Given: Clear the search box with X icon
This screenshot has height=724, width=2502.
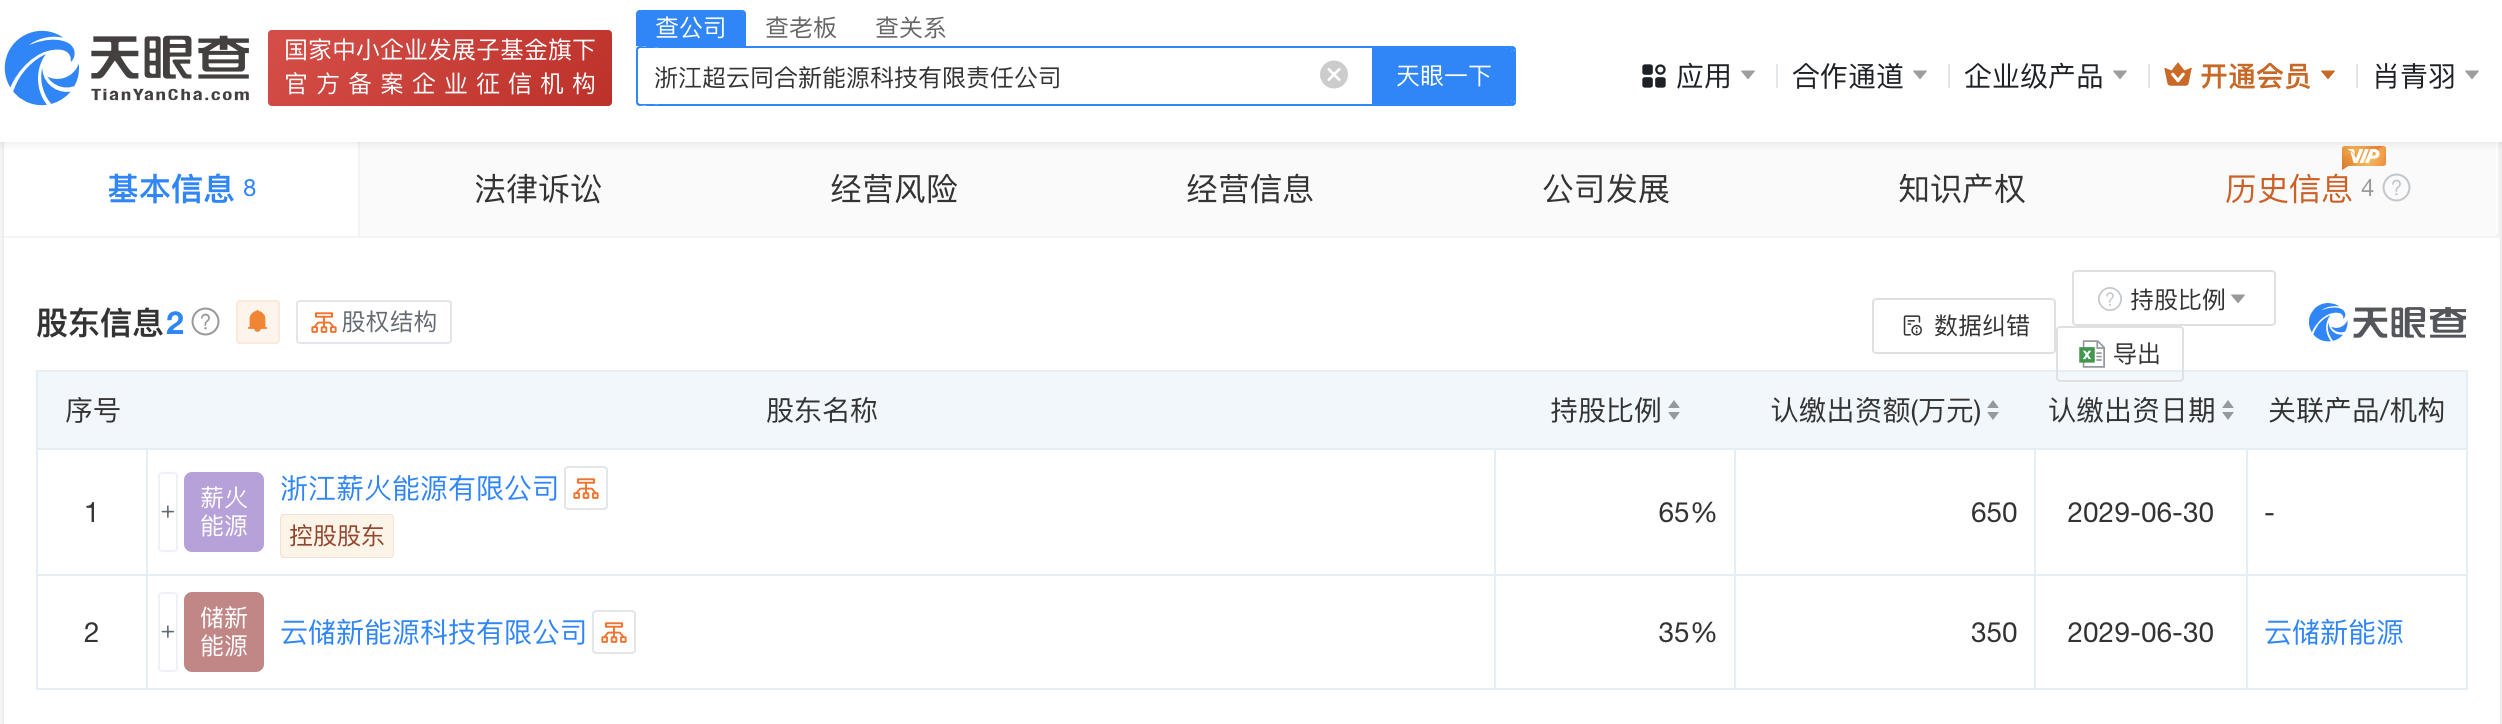Looking at the screenshot, I should 1333,75.
